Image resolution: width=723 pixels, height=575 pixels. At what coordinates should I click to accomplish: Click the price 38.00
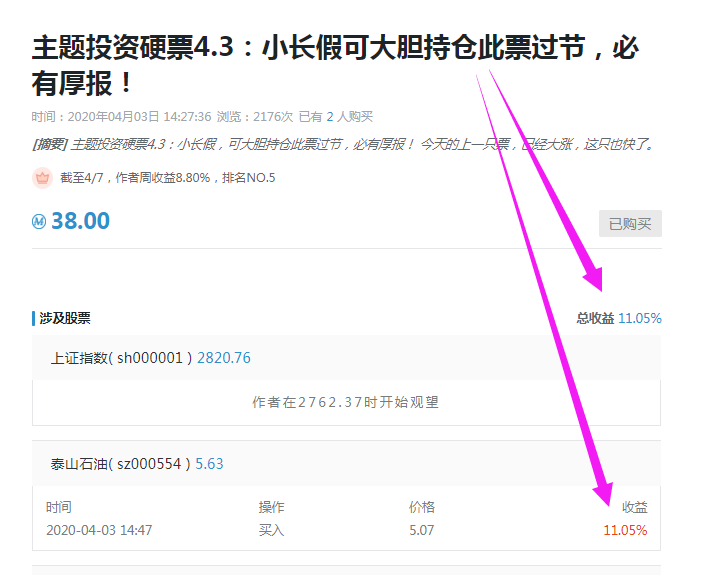click(80, 221)
